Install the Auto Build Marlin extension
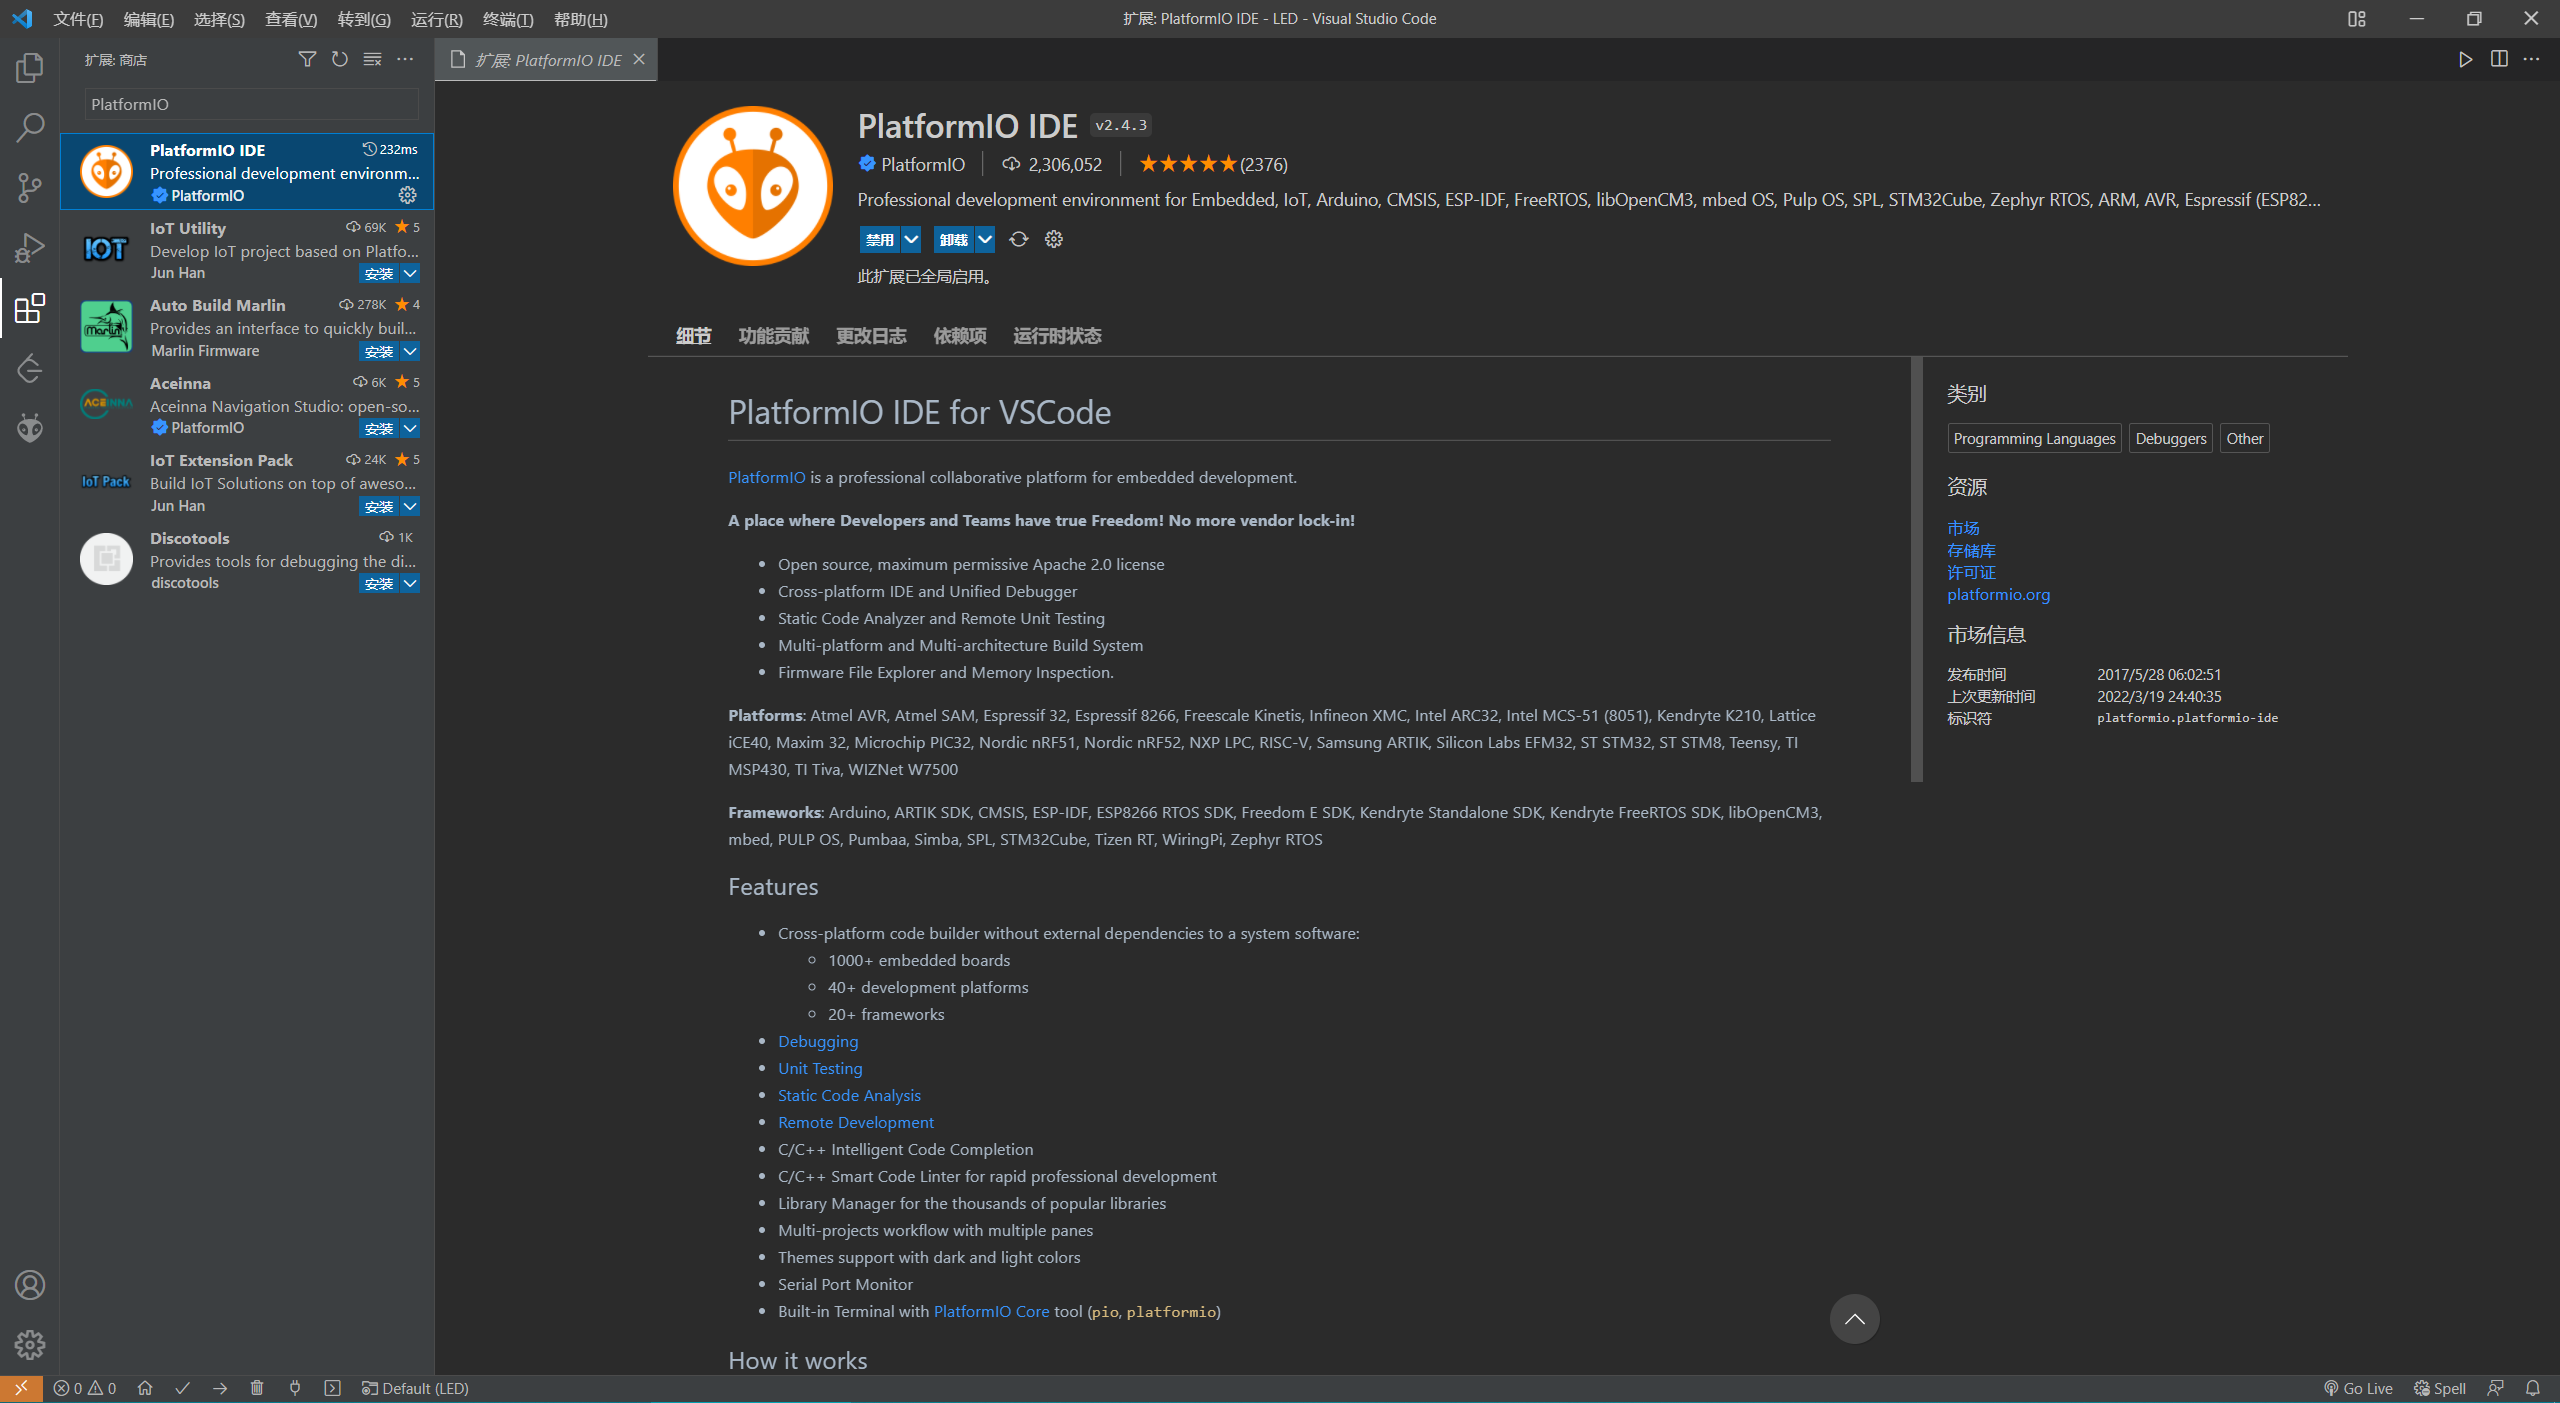This screenshot has width=2560, height=1403. click(x=379, y=351)
